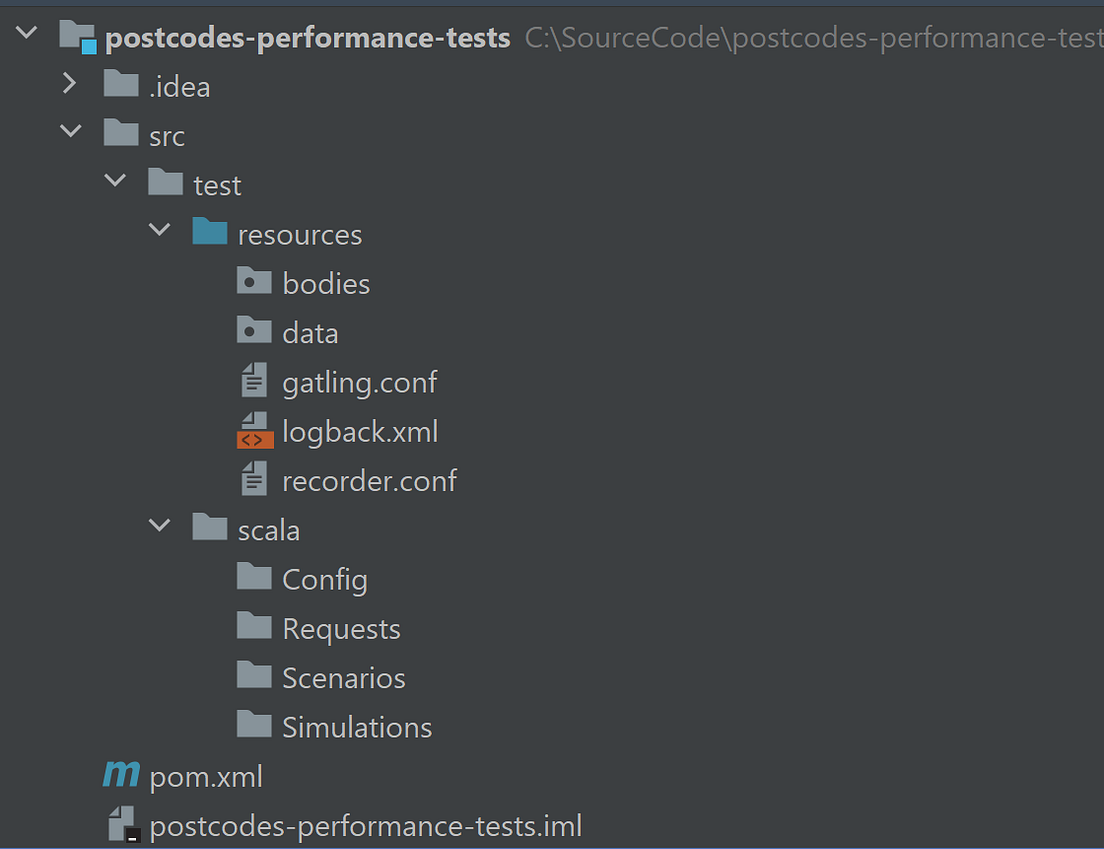
Task: Collapse the src folder
Action: (68, 131)
